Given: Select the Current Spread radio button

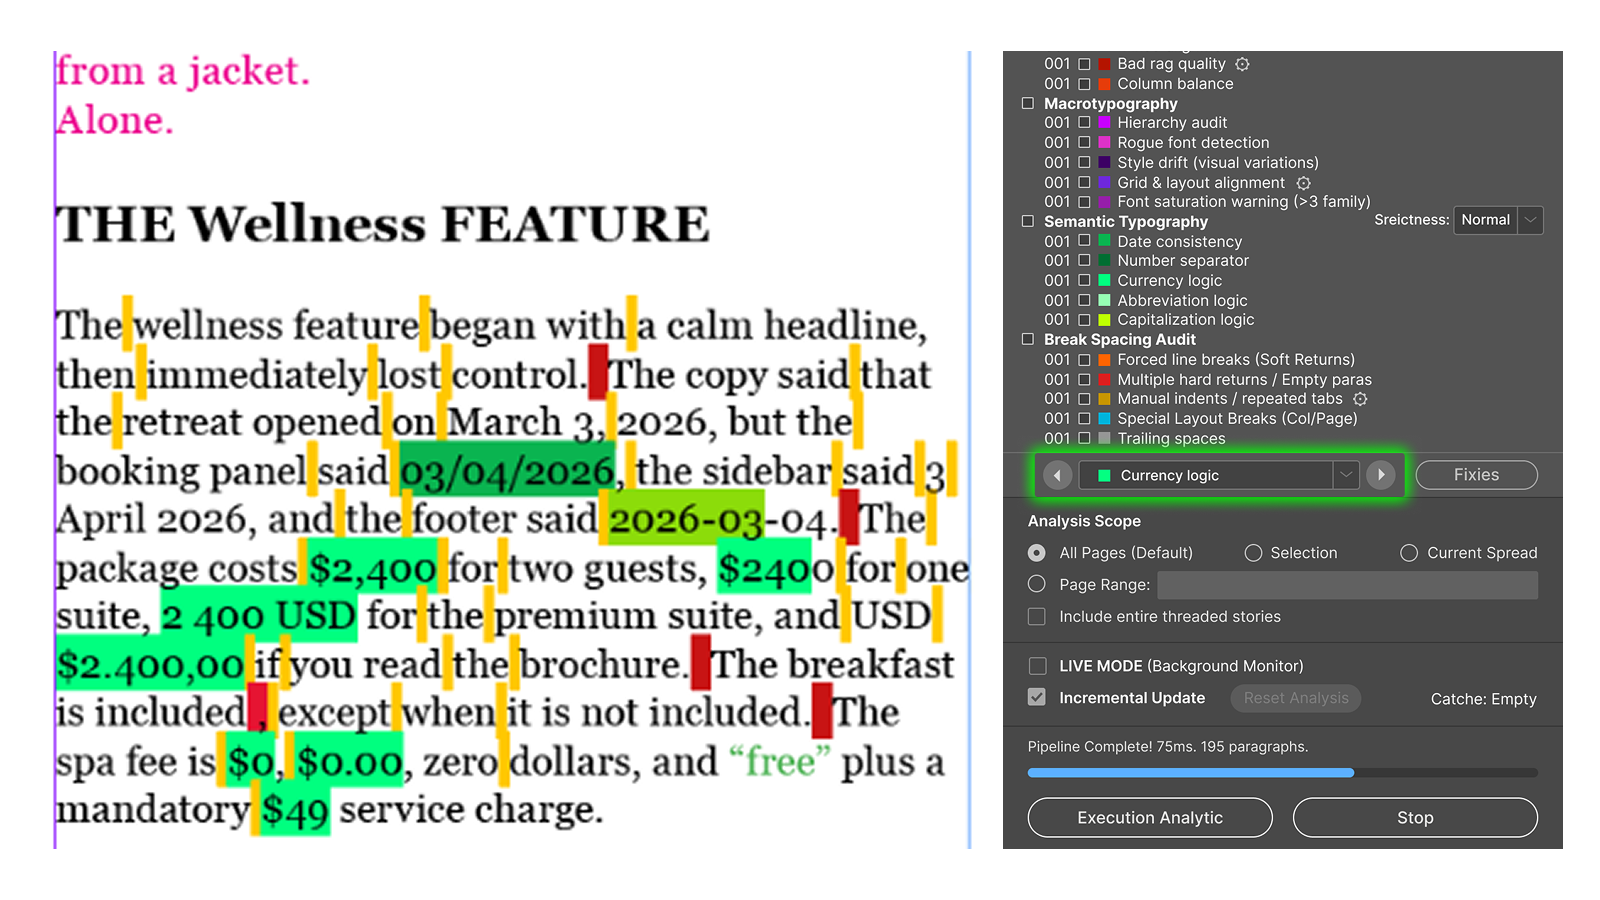Looking at the screenshot, I should [1409, 553].
